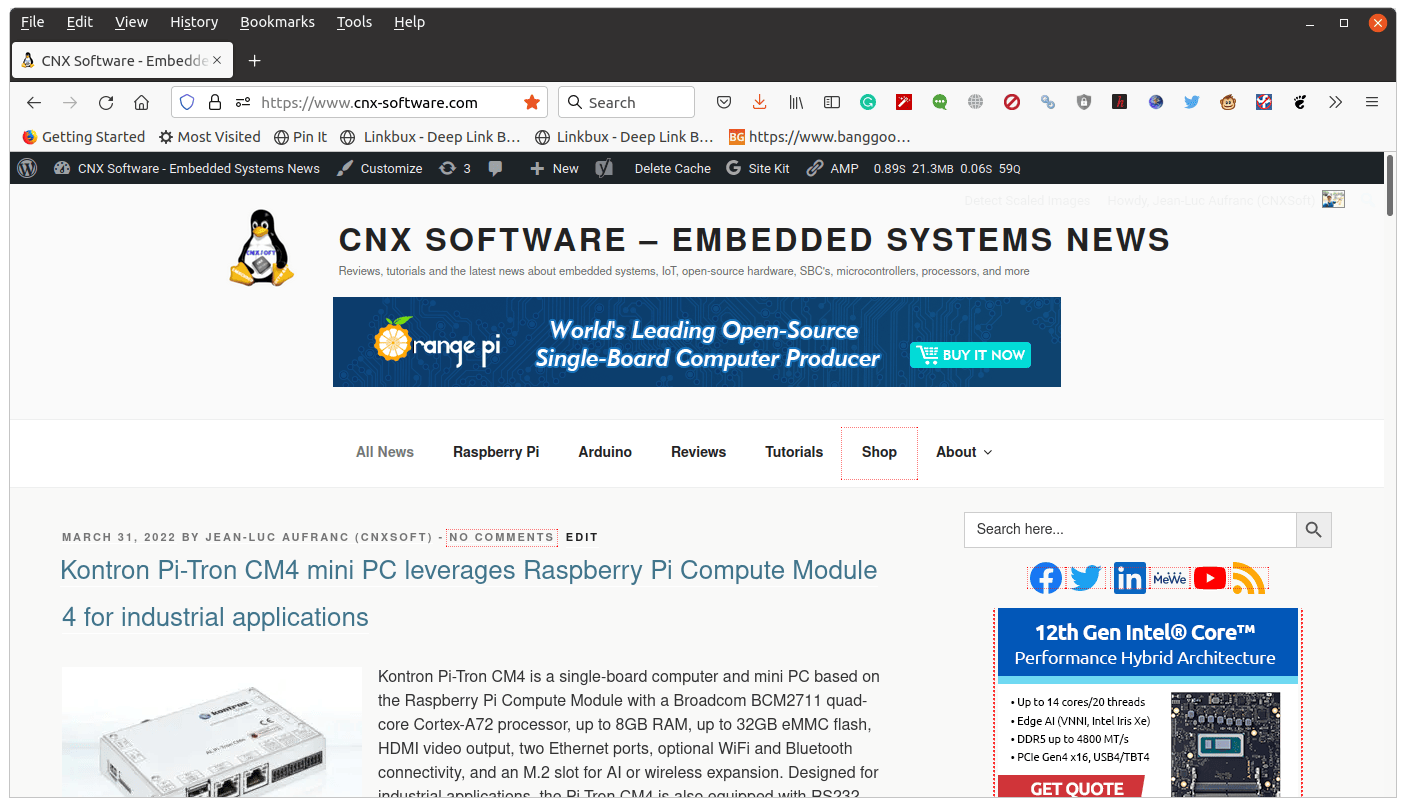The height and width of the screenshot is (807, 1406).
Task: Open the Tools menu
Action: coord(354,22)
